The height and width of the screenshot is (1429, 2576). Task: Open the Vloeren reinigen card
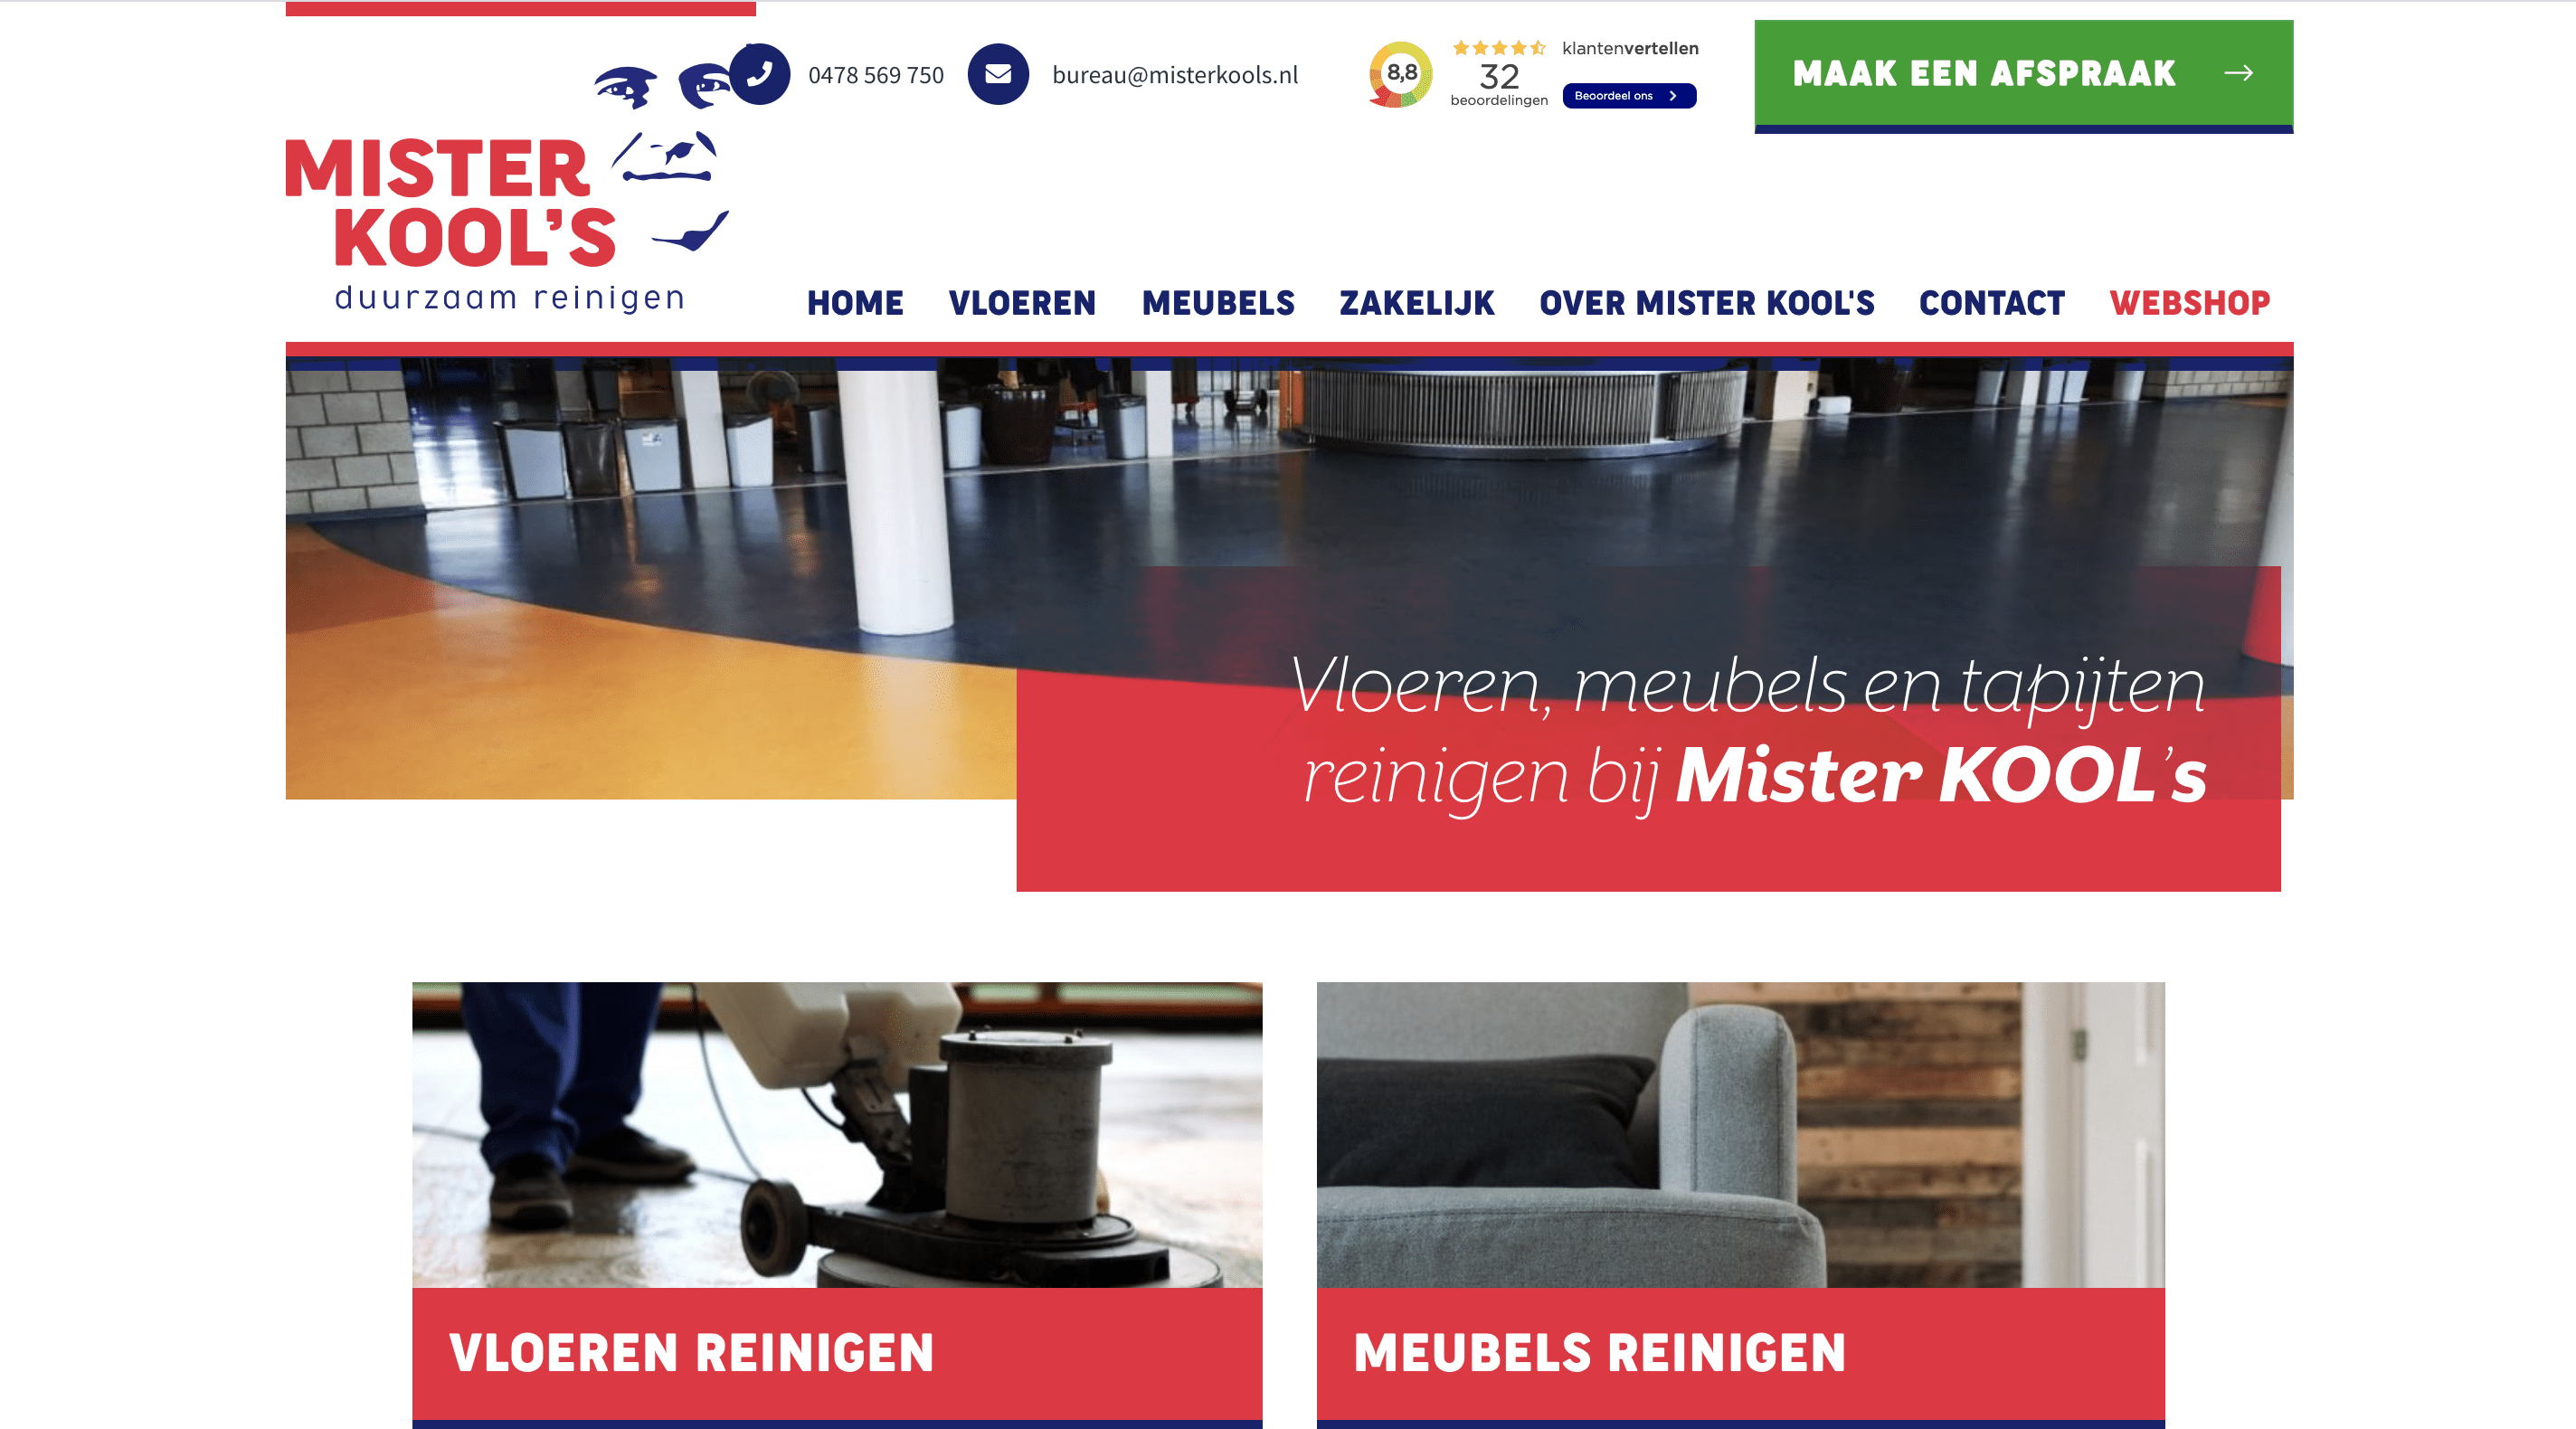837,1205
